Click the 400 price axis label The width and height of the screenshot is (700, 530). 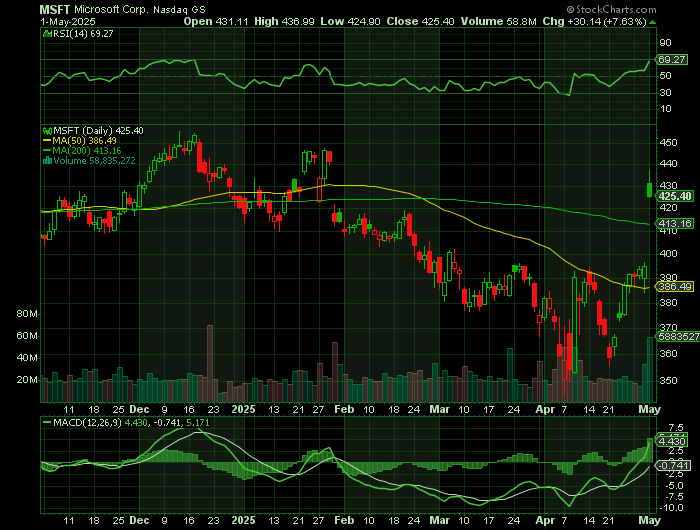pyautogui.click(x=668, y=254)
